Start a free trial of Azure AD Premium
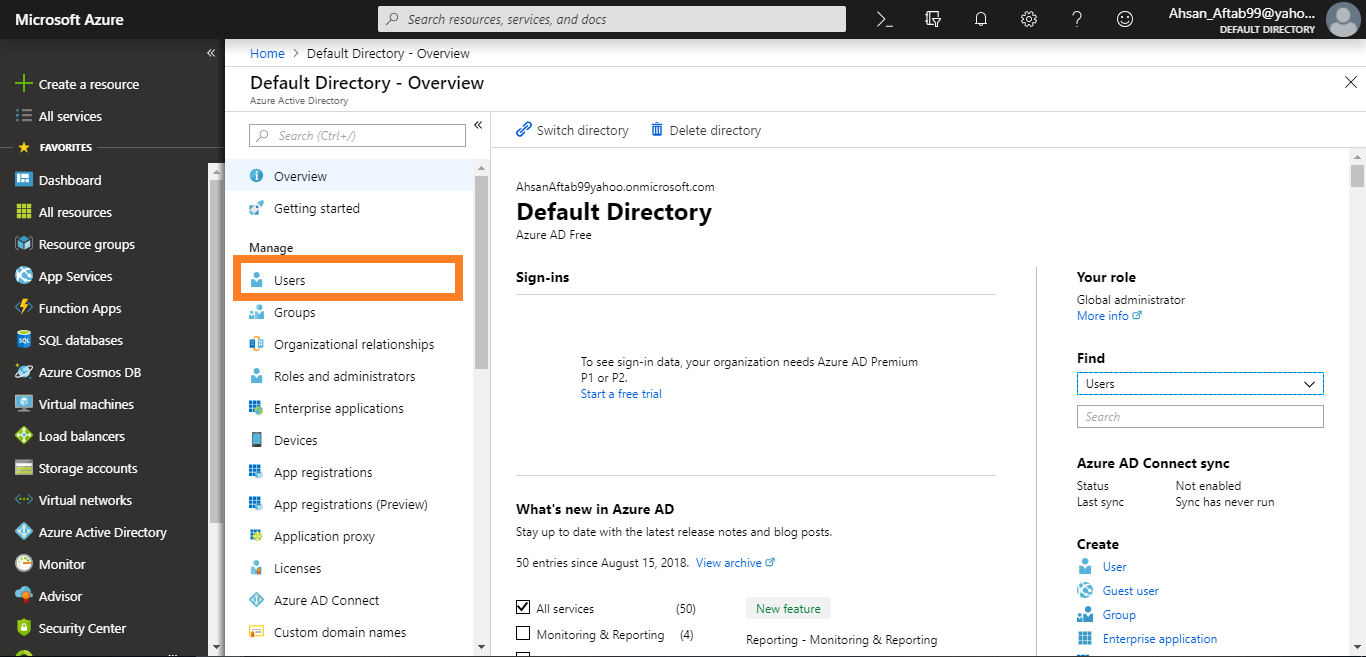Screen dimensions: 1366x657 coord(620,393)
